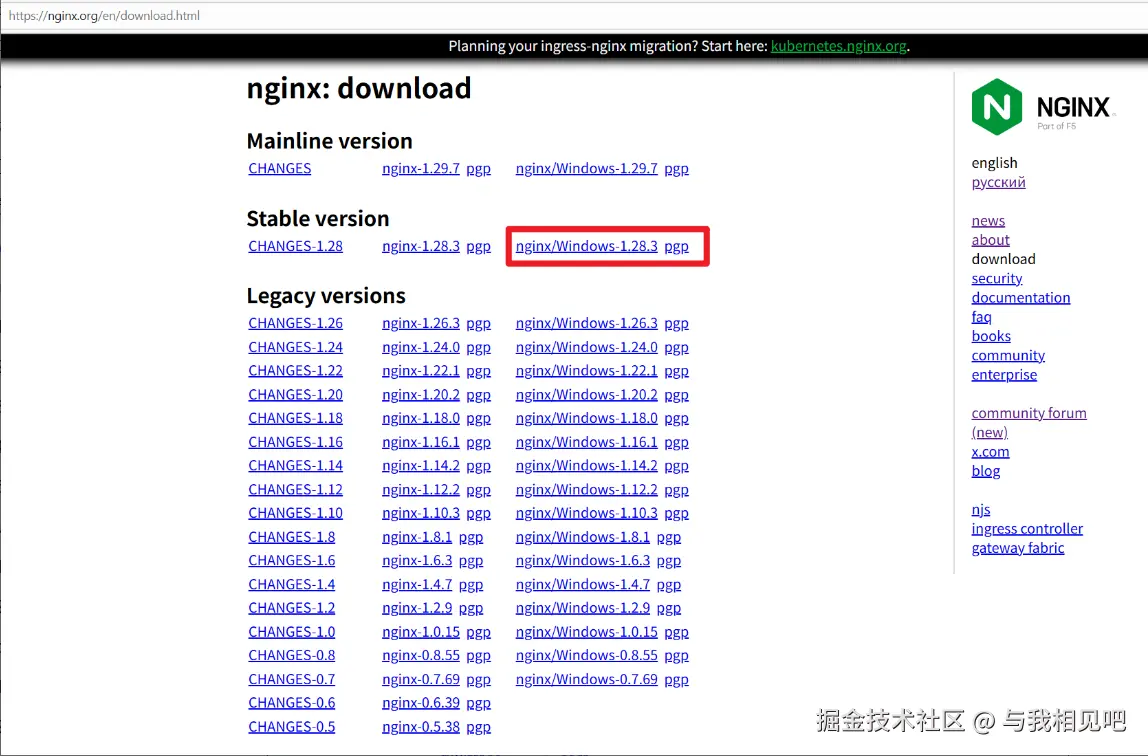The width and height of the screenshot is (1148, 756).
Task: Open CHANGES-1.28 stable changelog
Action: pos(295,246)
